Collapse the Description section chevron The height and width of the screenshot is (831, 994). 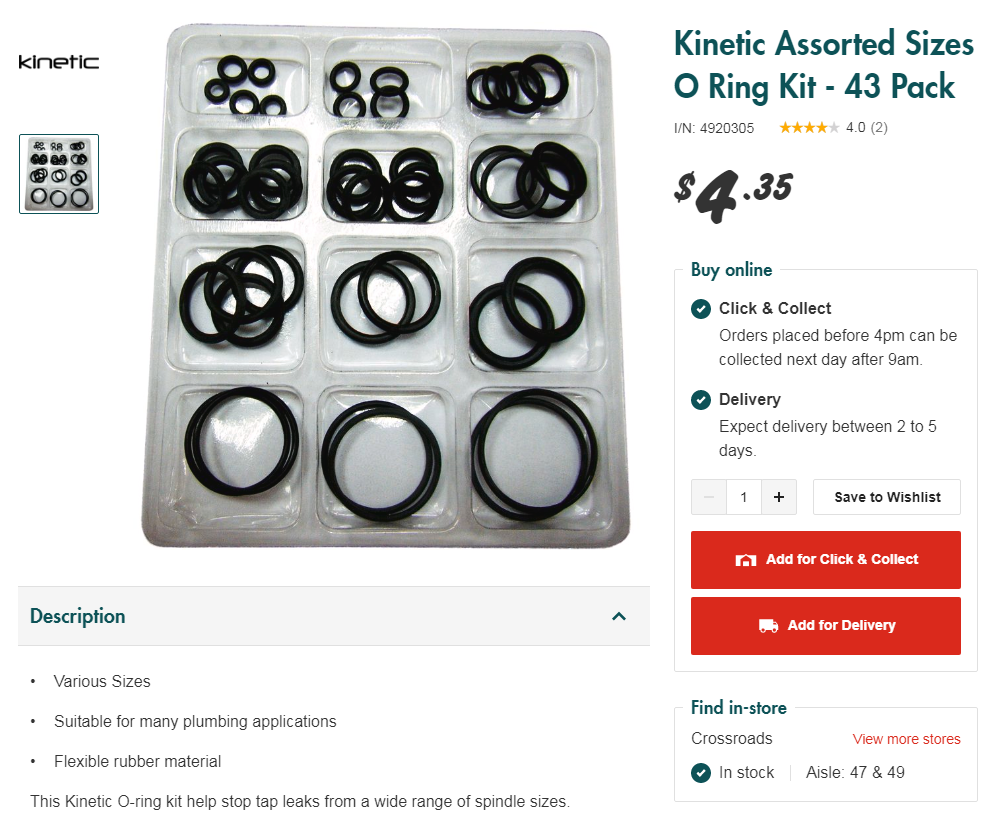pos(619,616)
